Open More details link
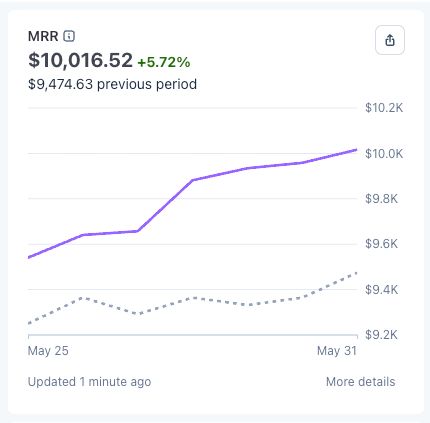430x423 pixels. (360, 382)
